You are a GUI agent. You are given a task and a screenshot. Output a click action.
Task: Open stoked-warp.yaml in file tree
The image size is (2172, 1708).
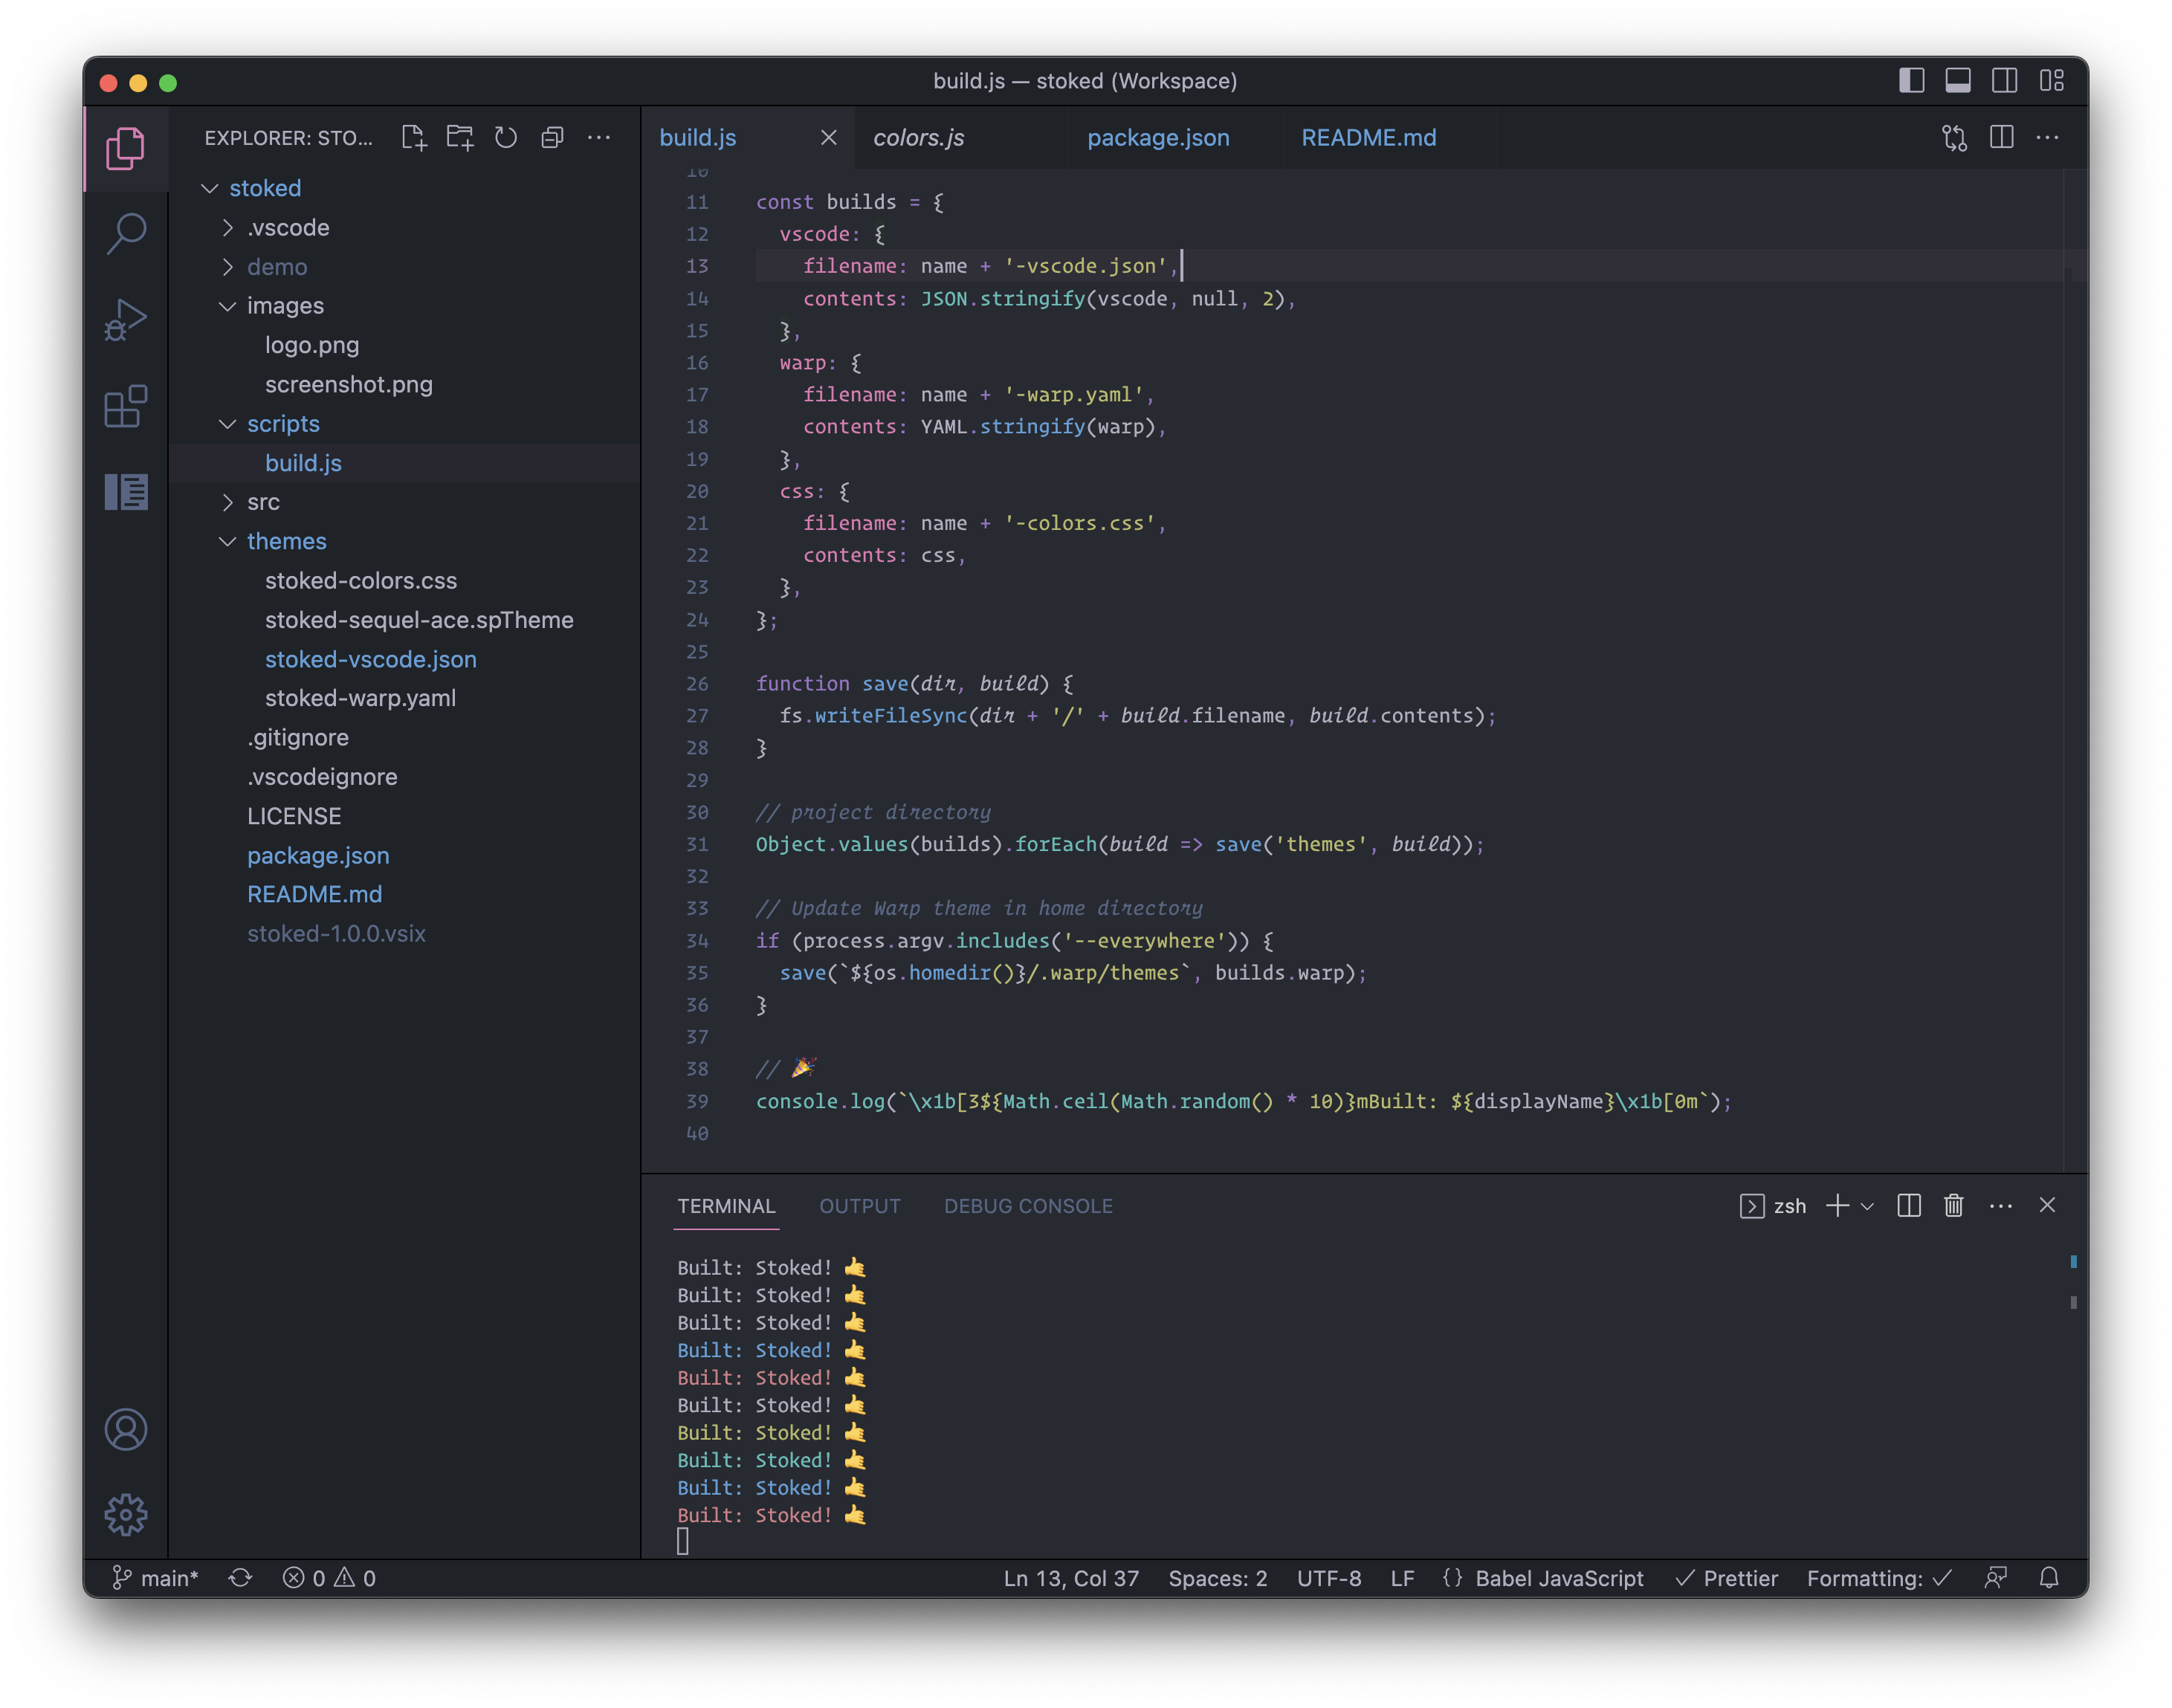360,698
